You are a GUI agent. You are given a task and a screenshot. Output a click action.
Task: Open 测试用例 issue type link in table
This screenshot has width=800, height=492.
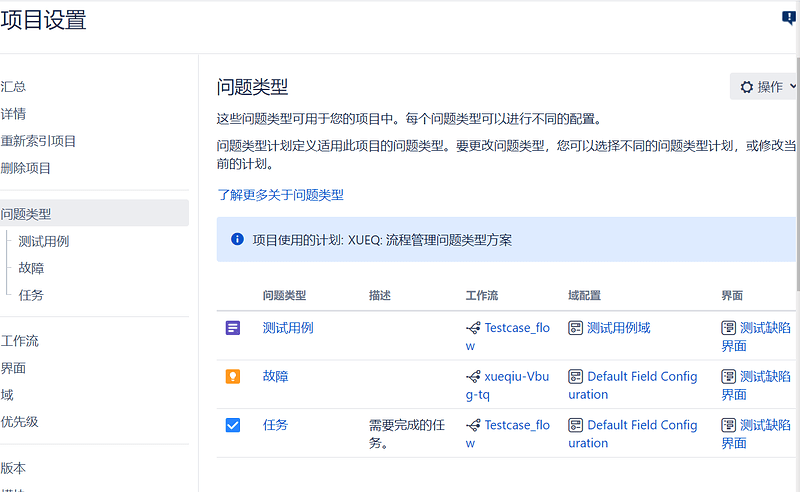click(x=288, y=328)
